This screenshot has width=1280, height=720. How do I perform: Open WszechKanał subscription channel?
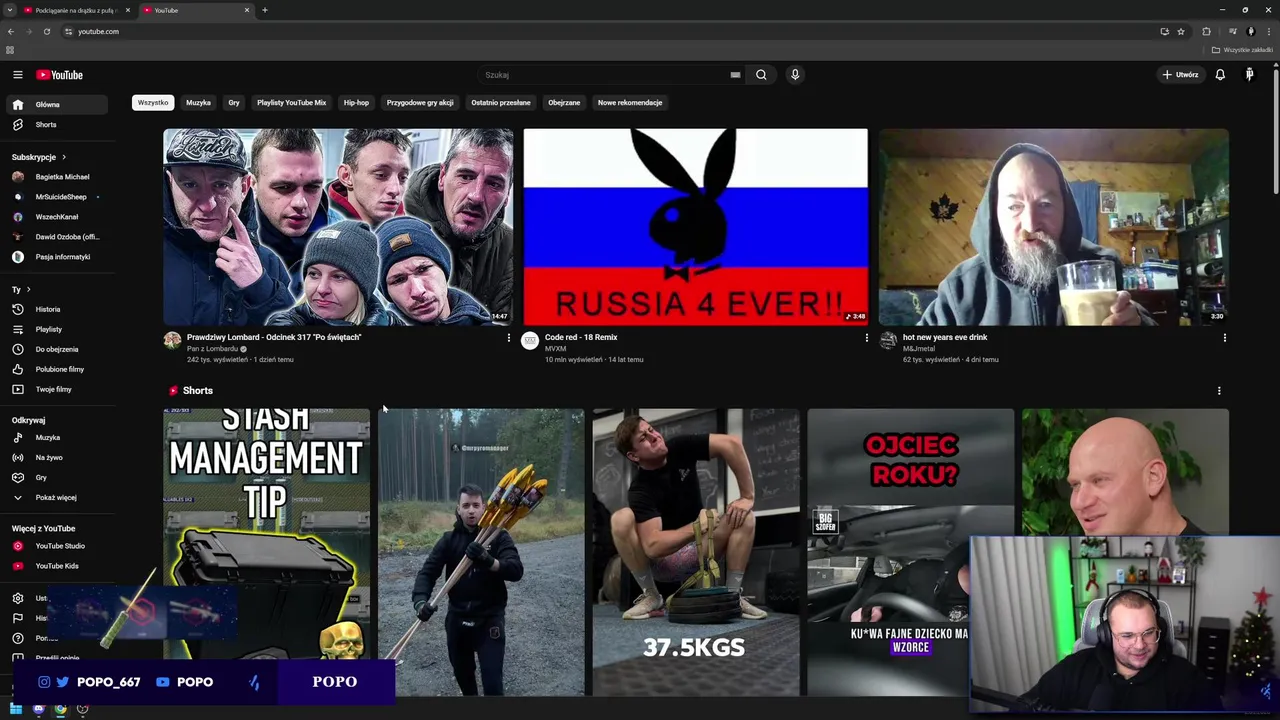point(57,217)
